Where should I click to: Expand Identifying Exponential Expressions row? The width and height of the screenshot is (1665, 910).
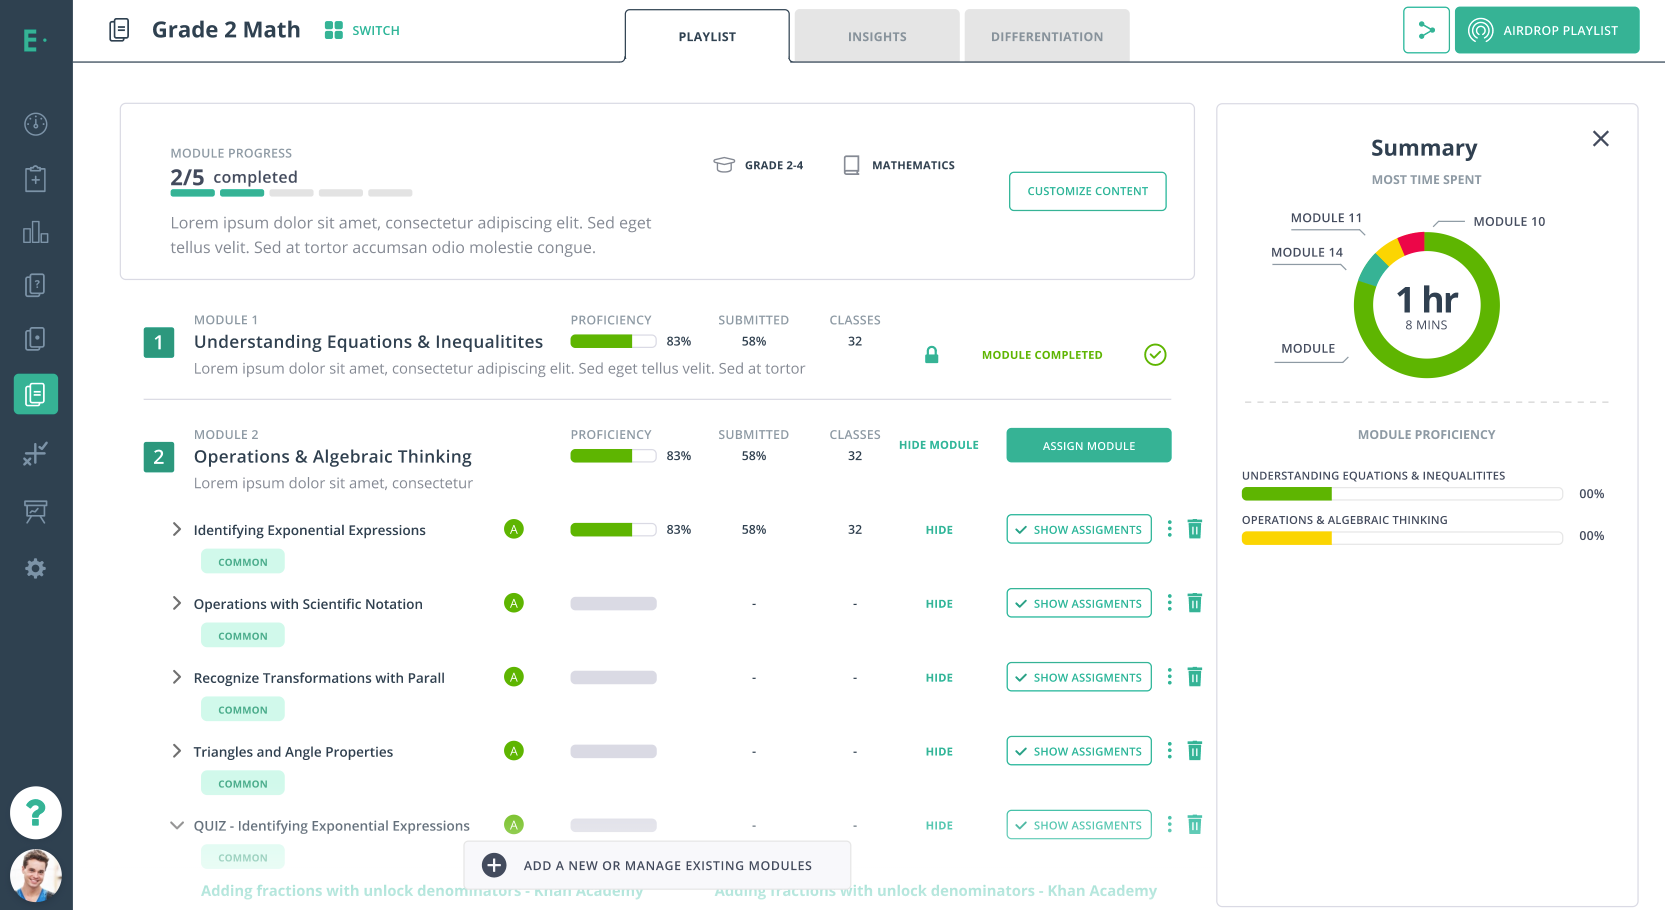pos(177,529)
